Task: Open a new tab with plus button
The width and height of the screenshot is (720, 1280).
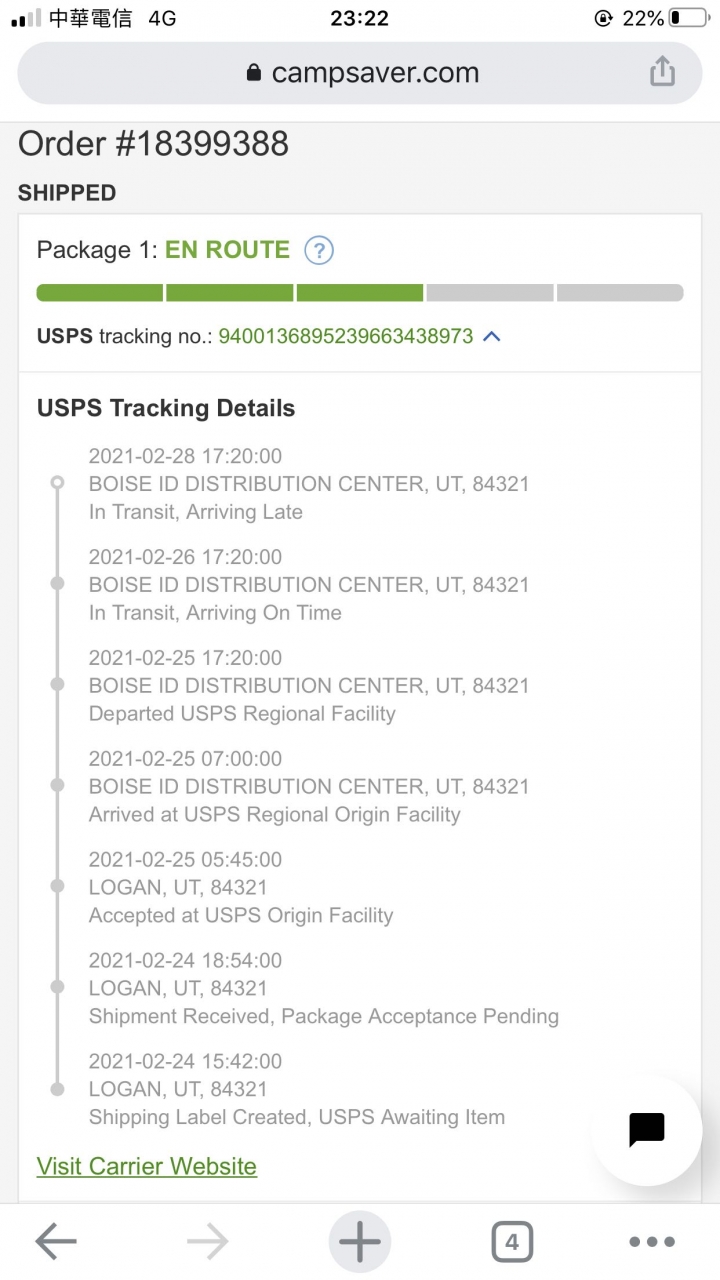Action: coord(360,1242)
